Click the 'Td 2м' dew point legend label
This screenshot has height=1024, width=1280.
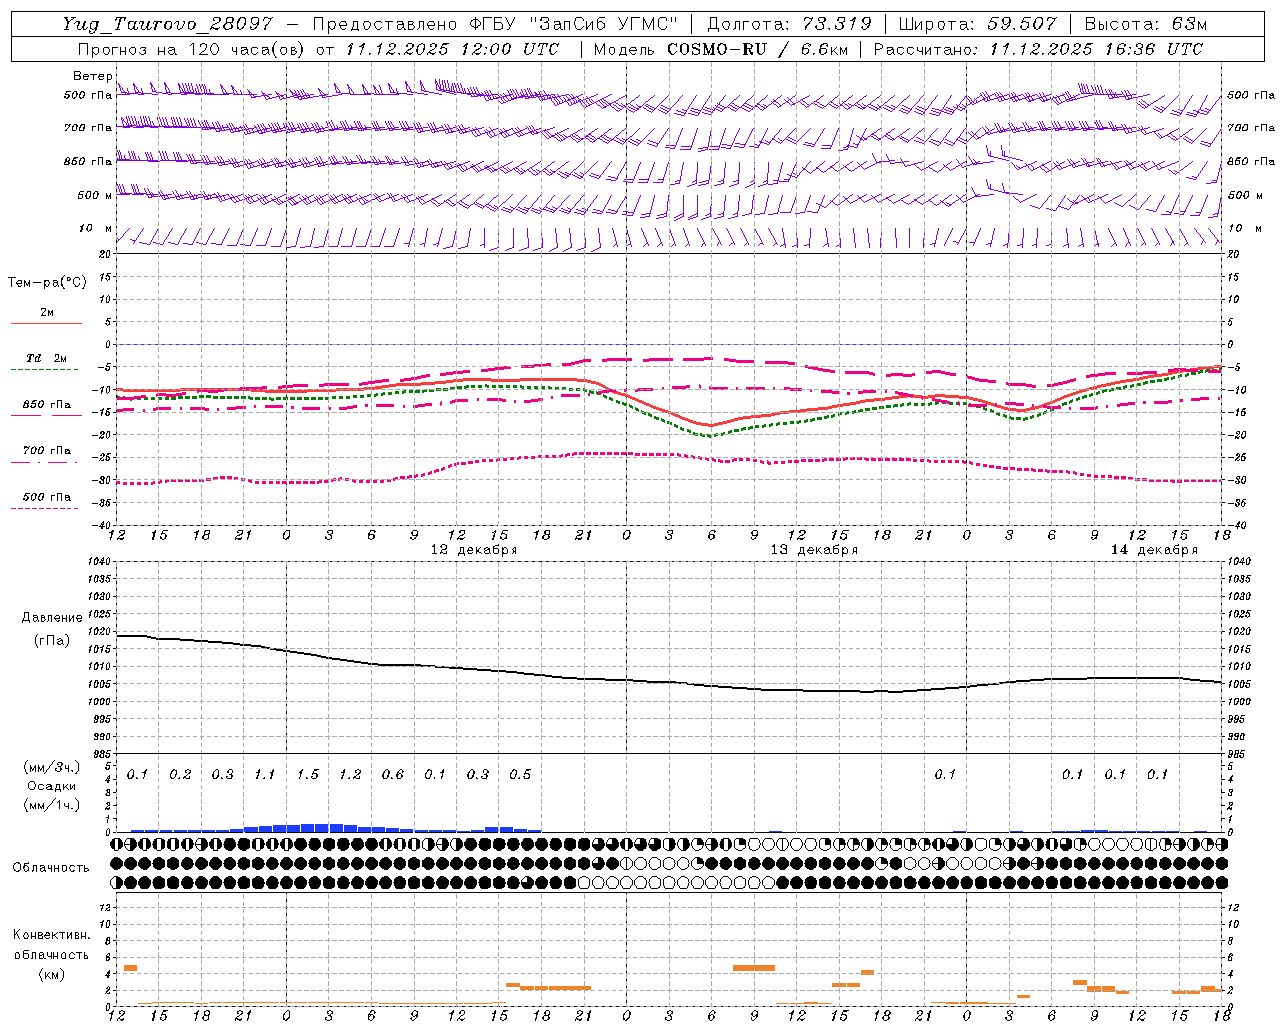pyautogui.click(x=47, y=358)
